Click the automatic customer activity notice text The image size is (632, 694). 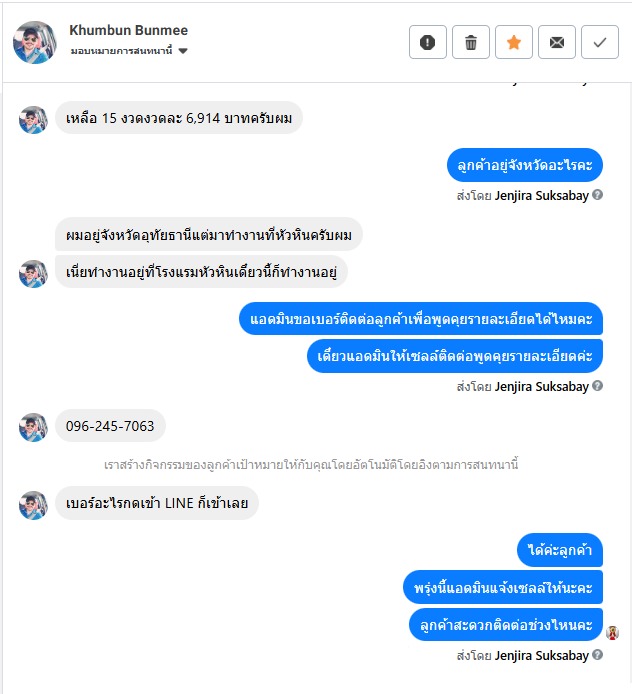[x=311, y=465]
